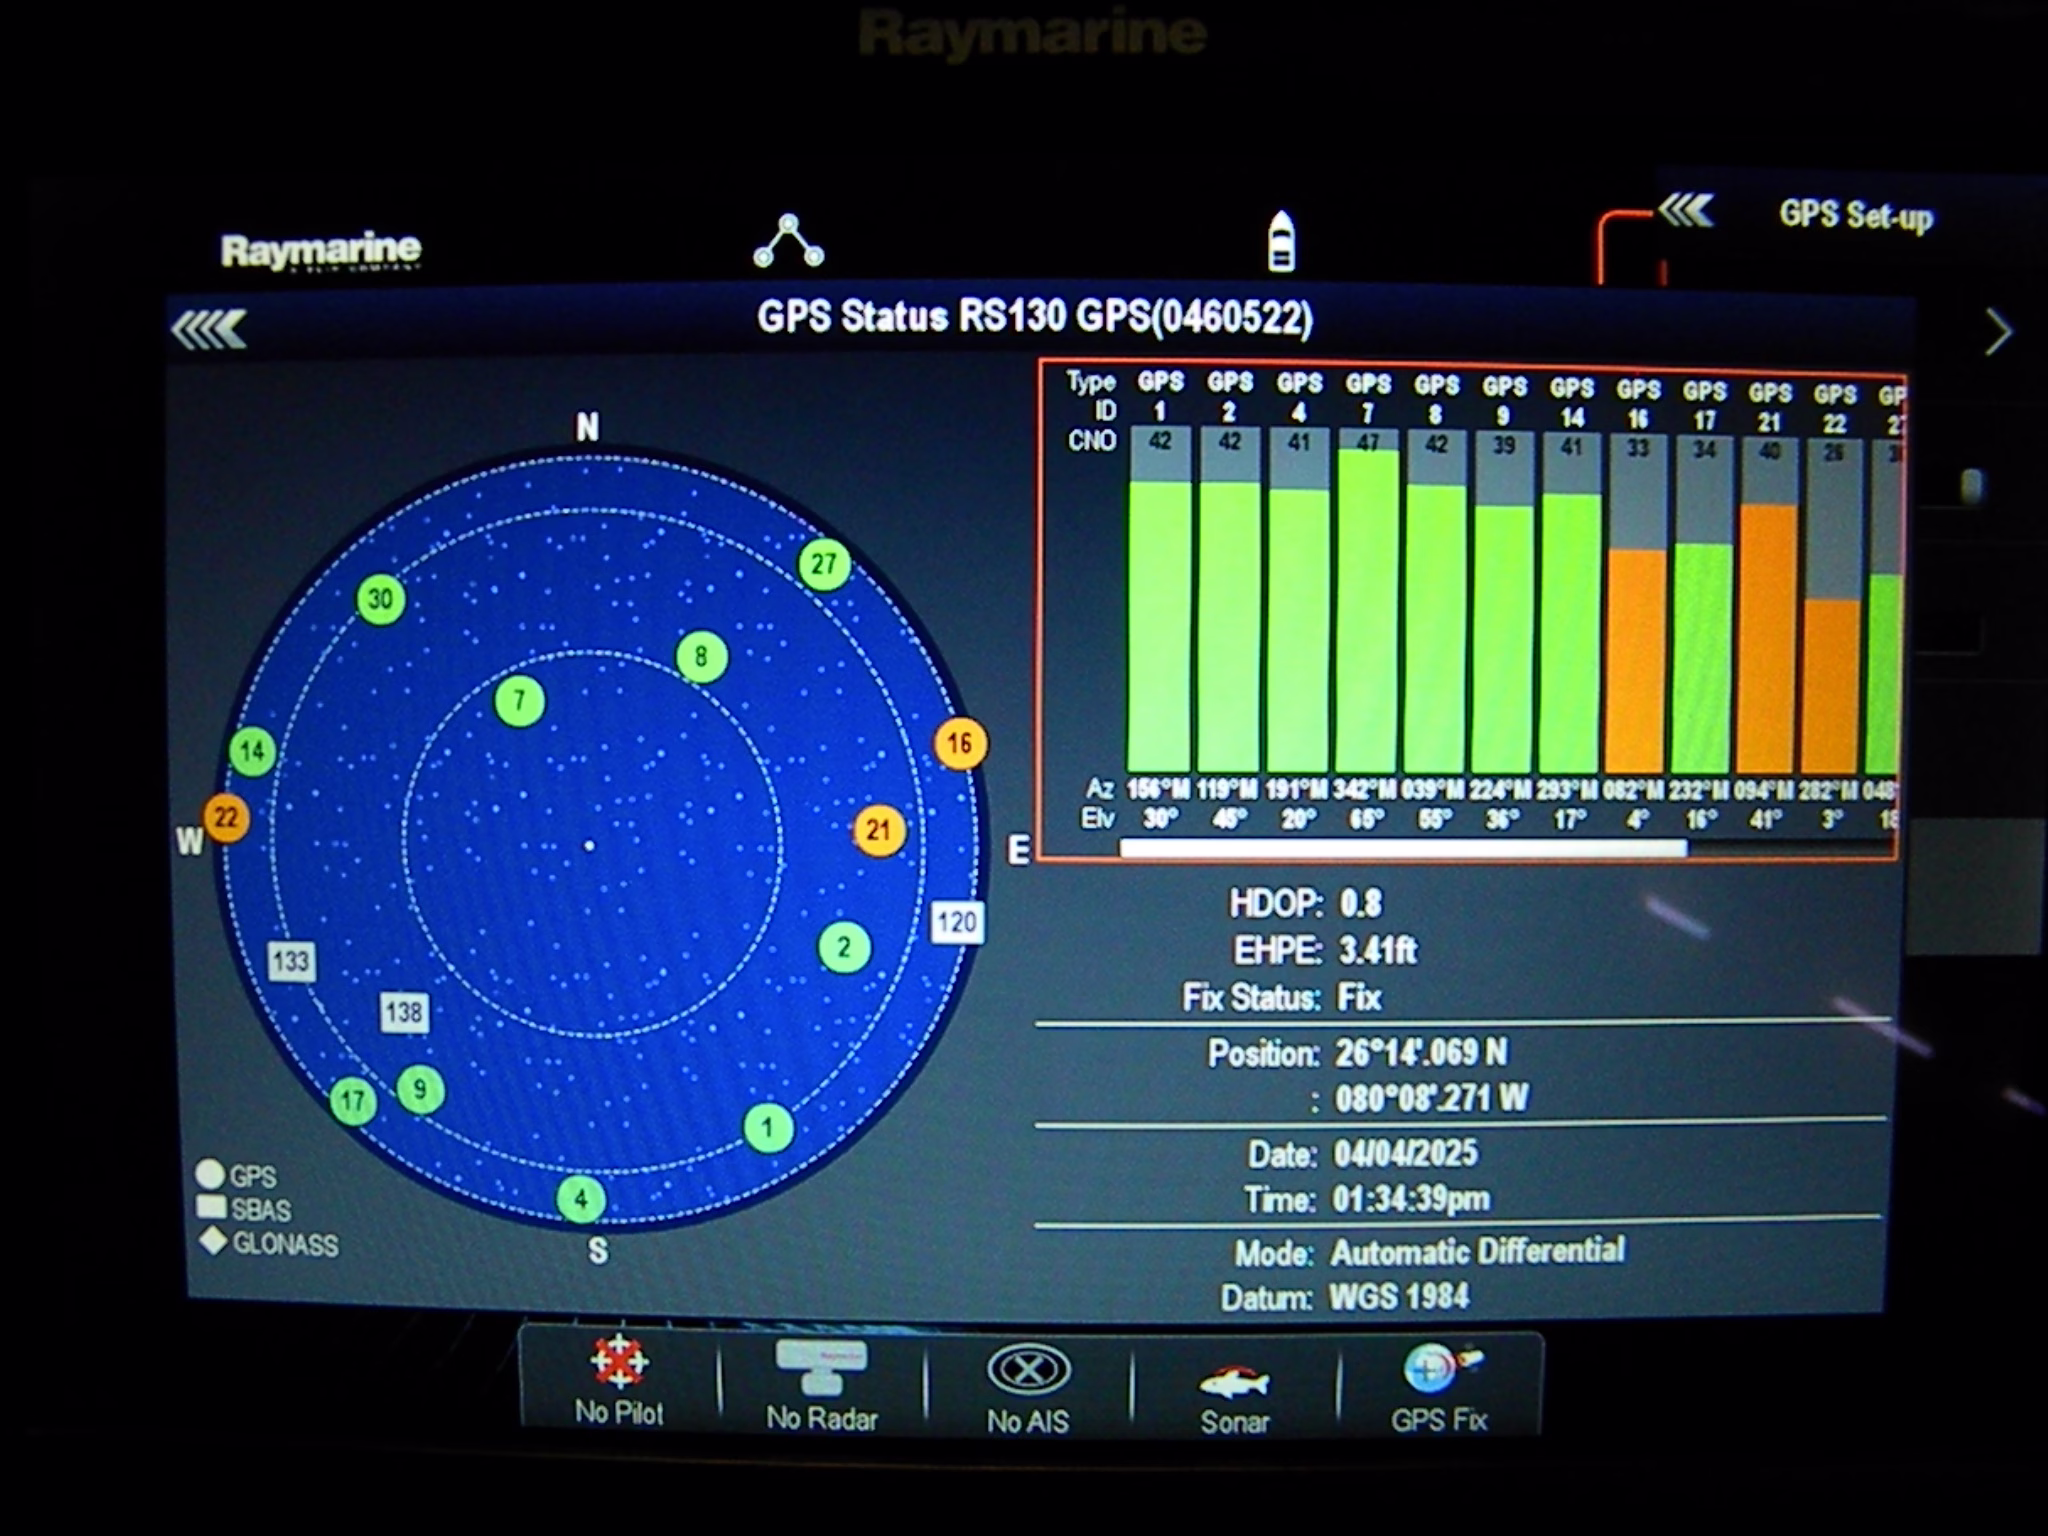Select satellite 8 on the sky view
Screen dimensions: 2048x1536
702,657
